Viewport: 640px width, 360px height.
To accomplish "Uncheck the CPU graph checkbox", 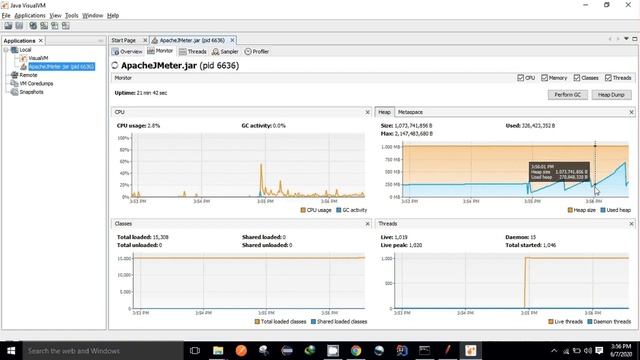I will point(520,78).
